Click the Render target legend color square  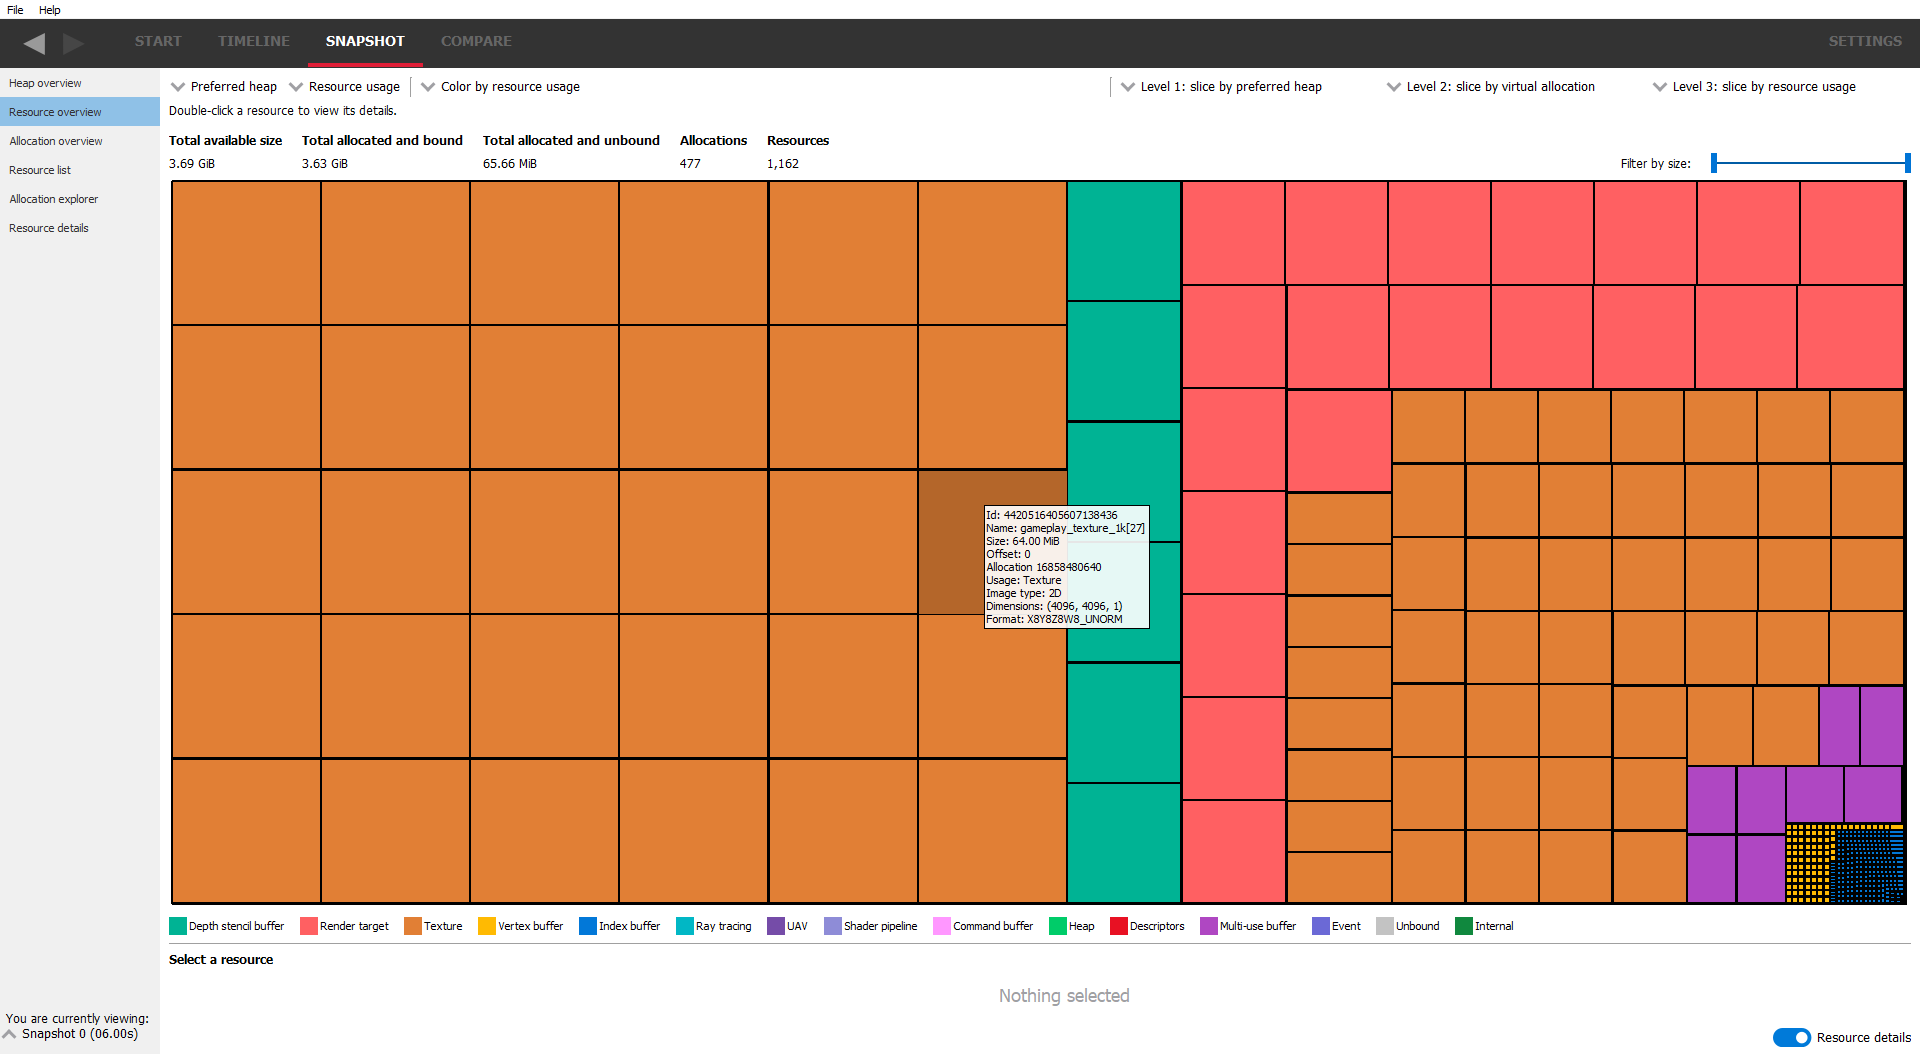point(309,926)
